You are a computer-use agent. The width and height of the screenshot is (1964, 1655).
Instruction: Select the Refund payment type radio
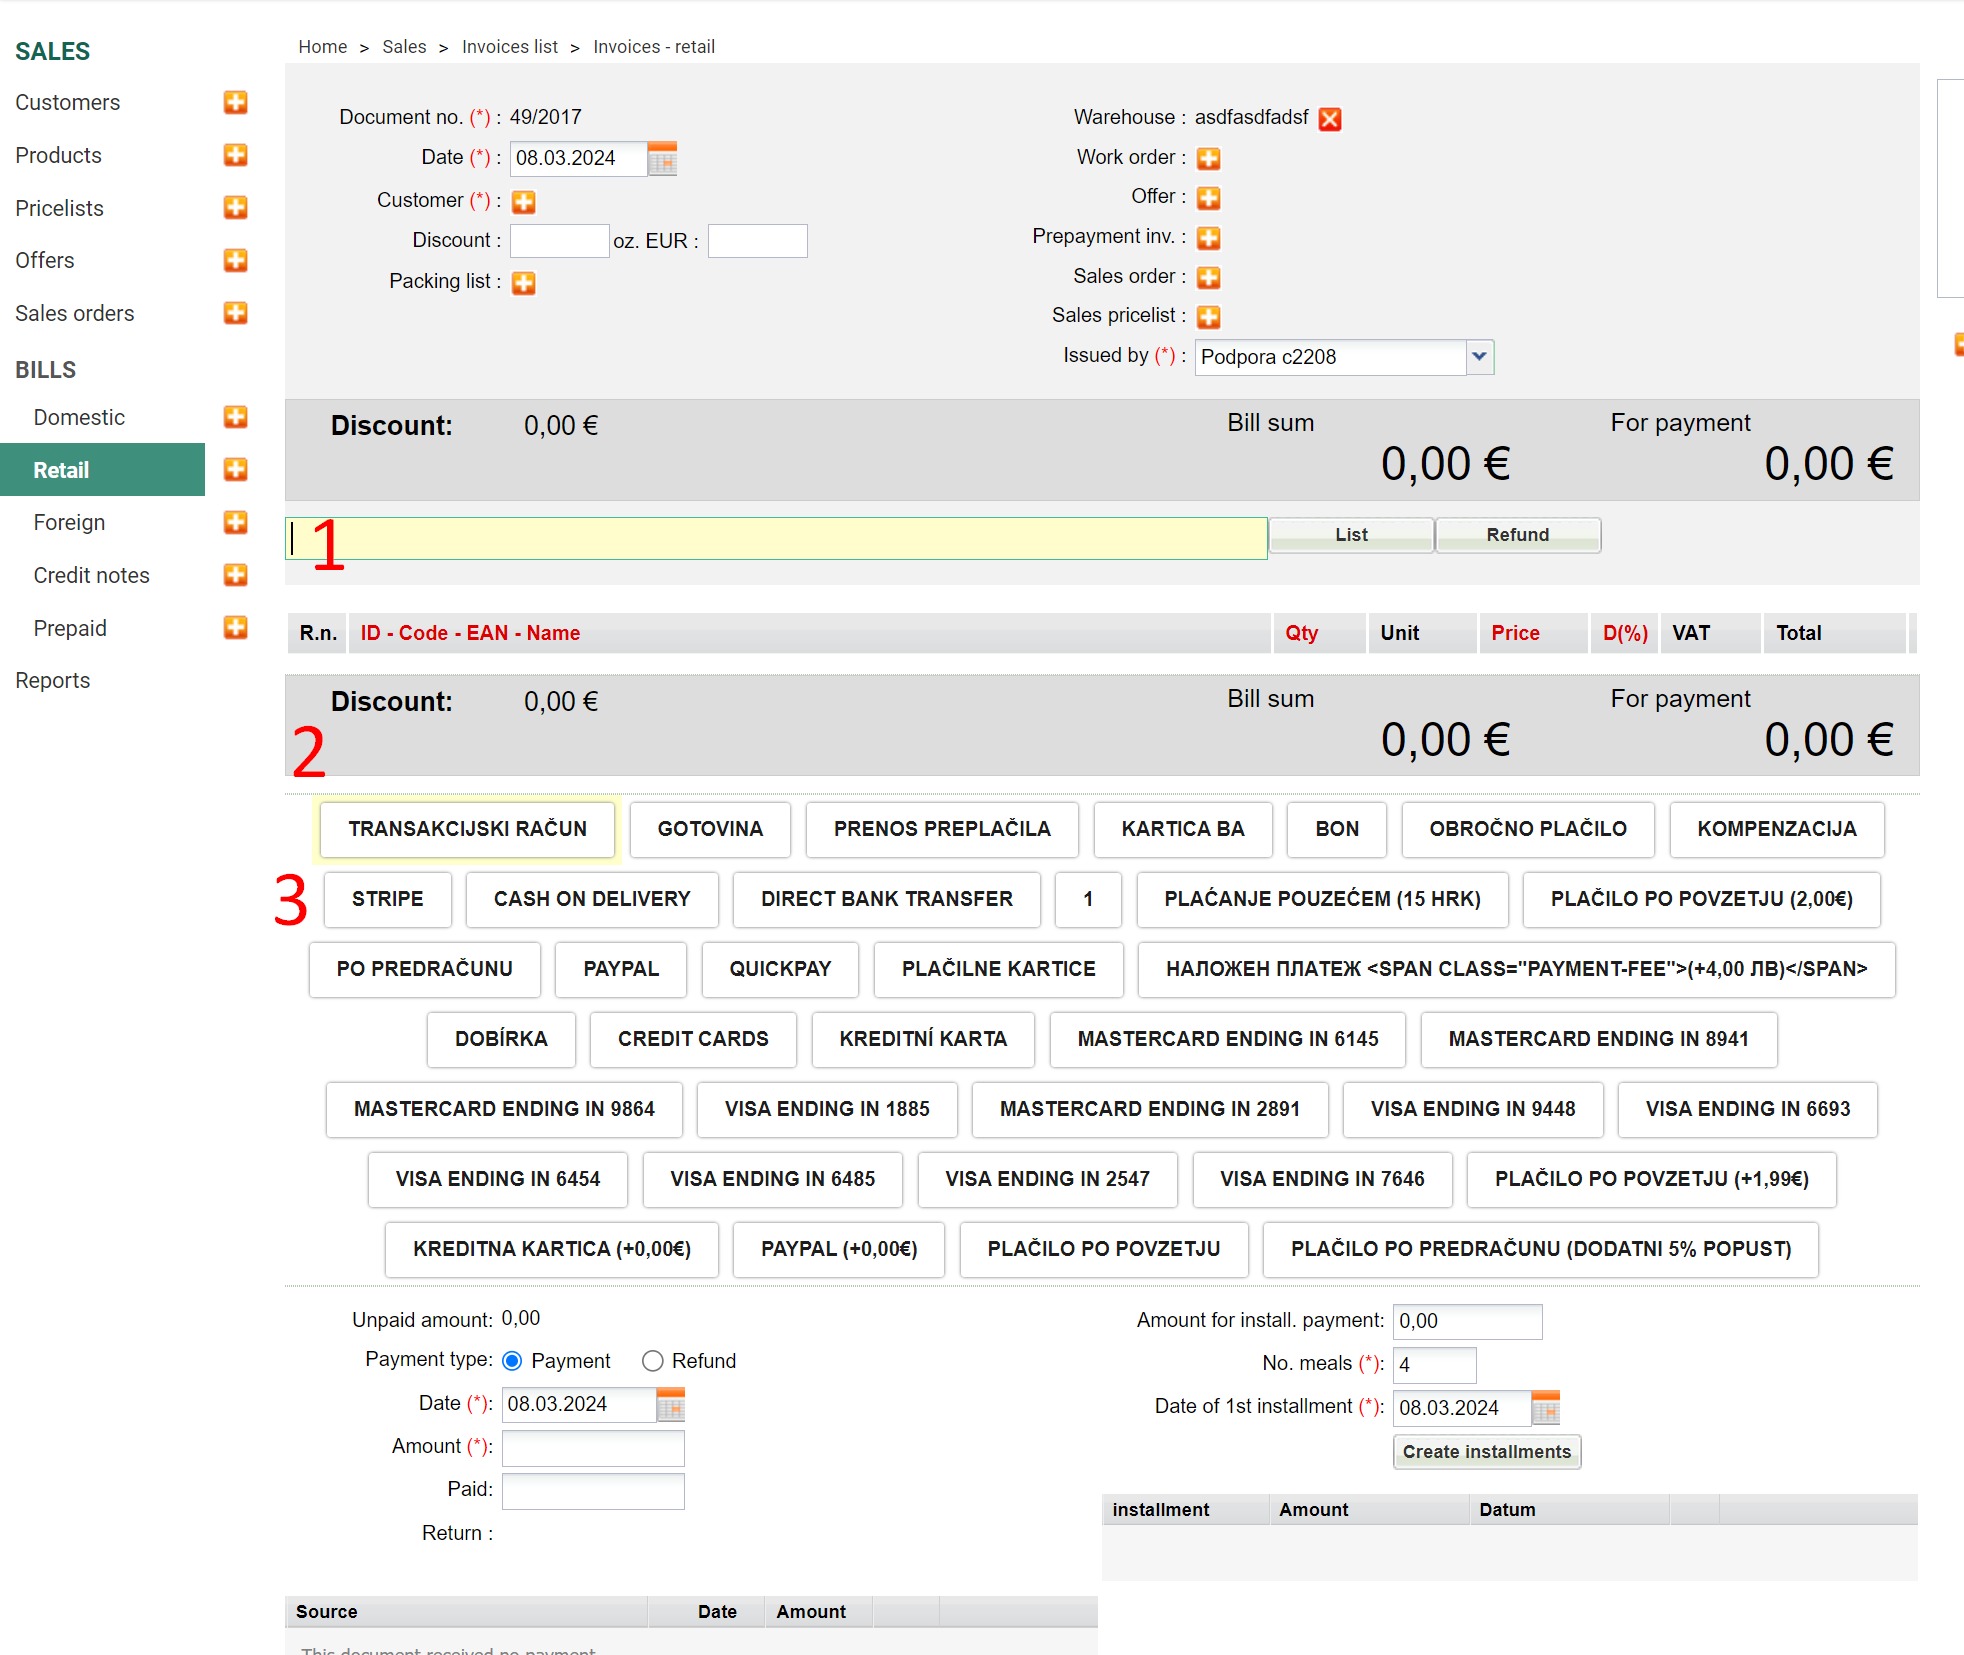click(x=653, y=1361)
